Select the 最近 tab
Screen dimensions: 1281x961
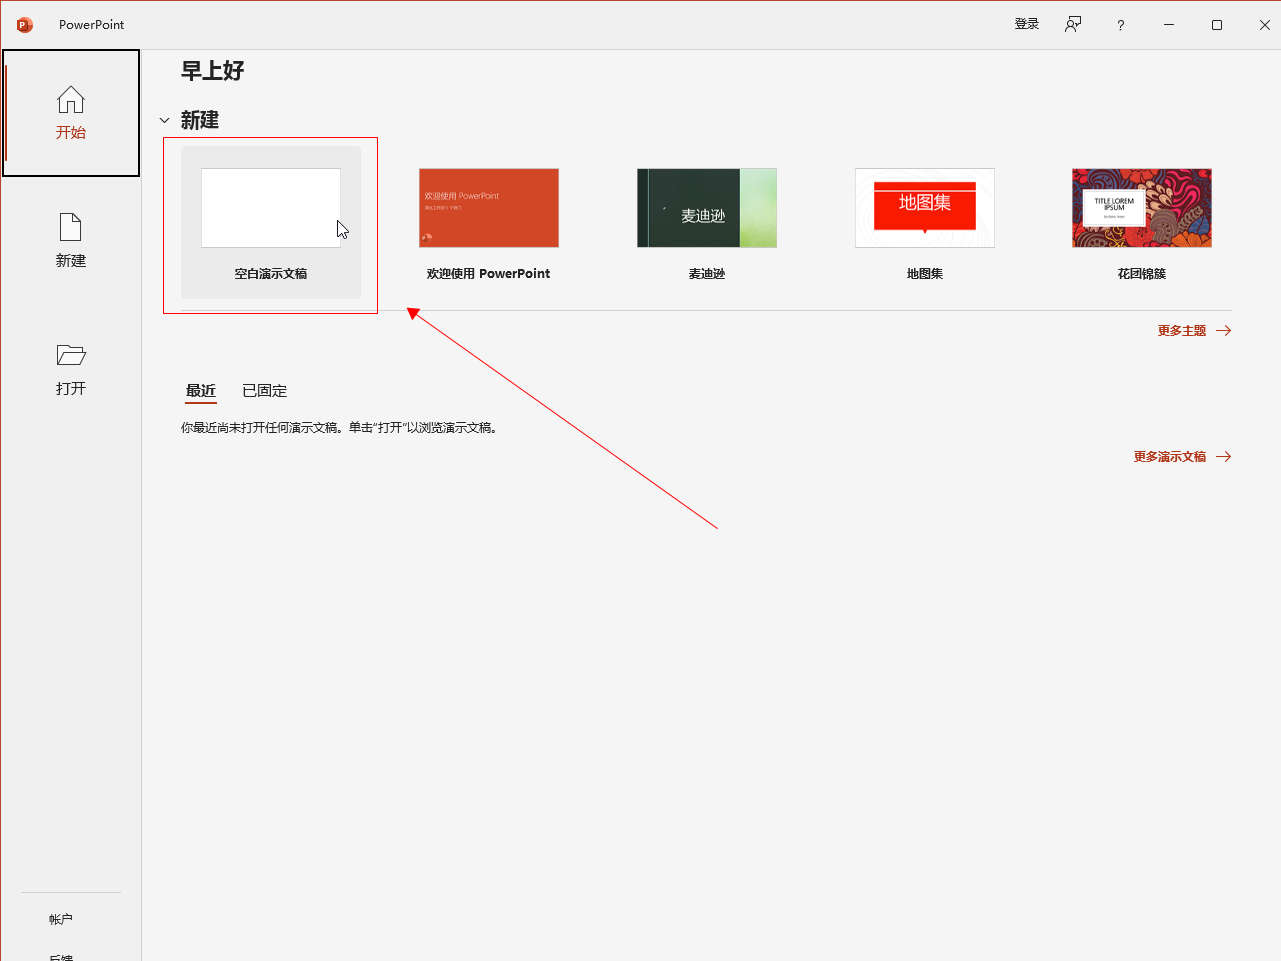pyautogui.click(x=200, y=391)
